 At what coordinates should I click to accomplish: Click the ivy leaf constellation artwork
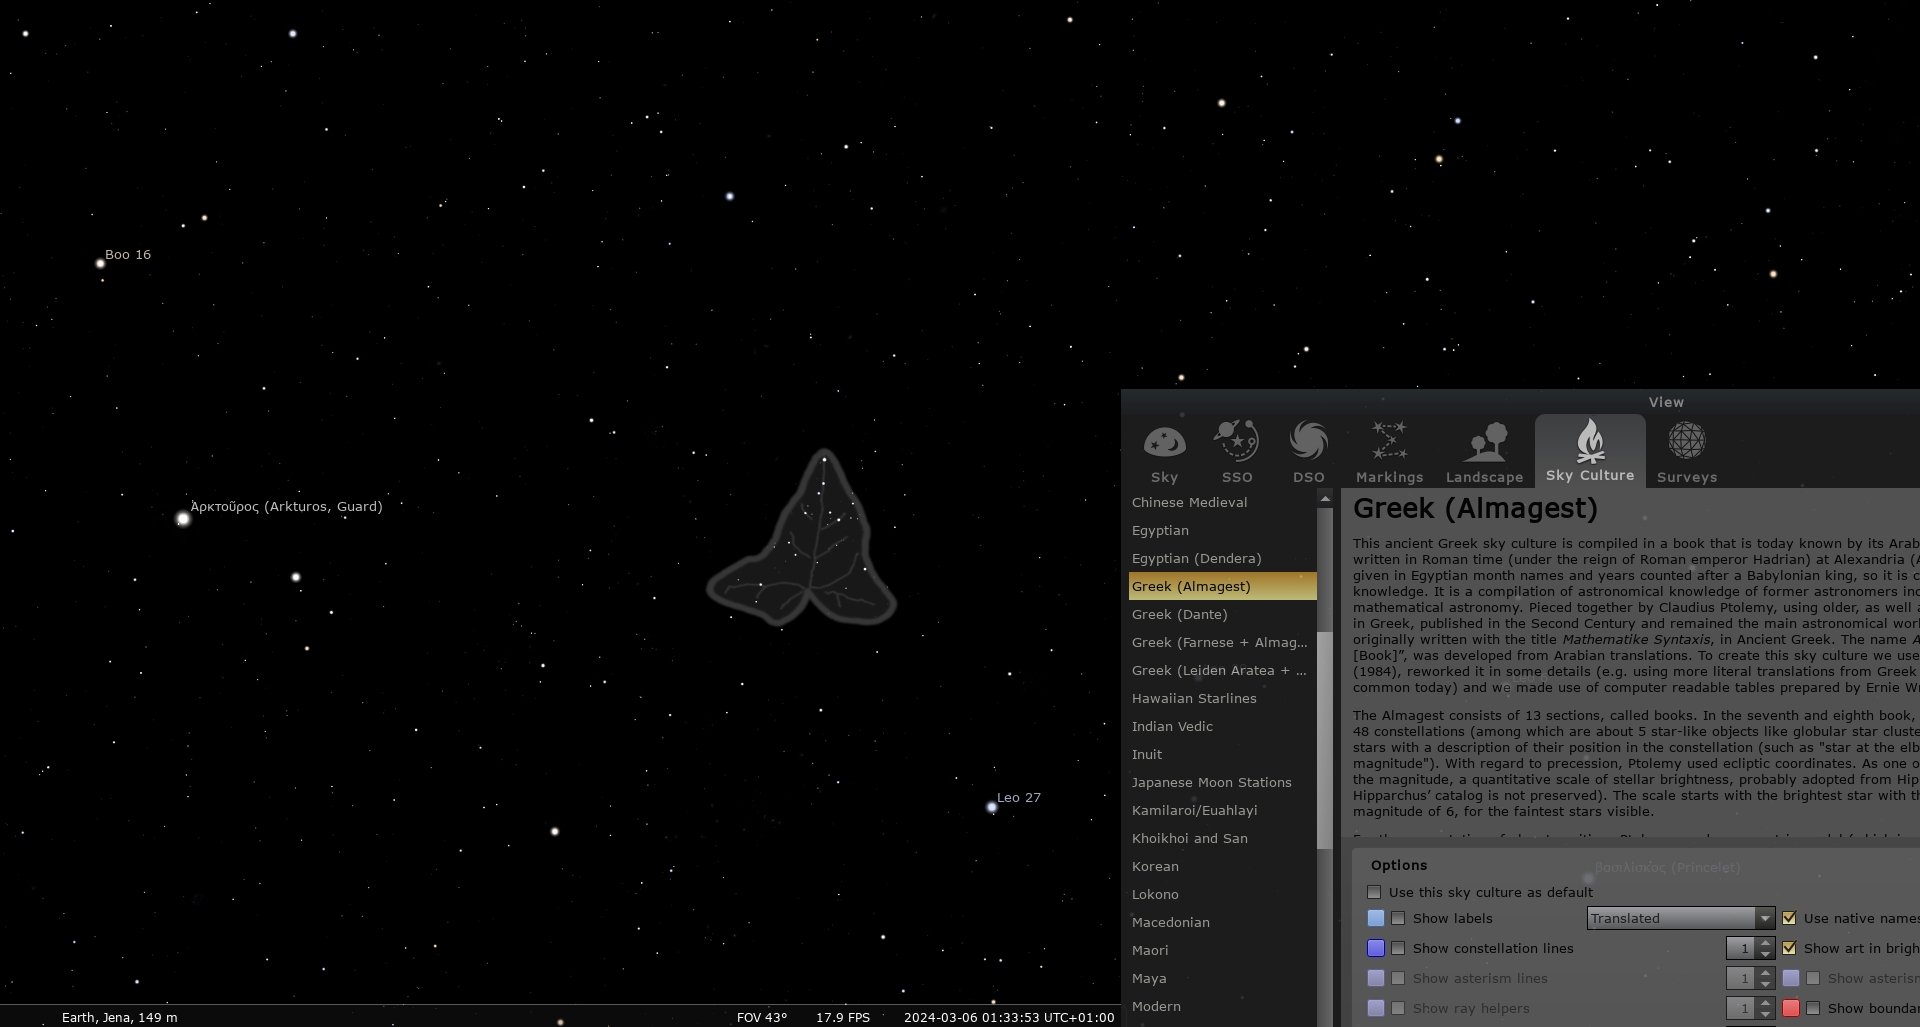coord(805,550)
